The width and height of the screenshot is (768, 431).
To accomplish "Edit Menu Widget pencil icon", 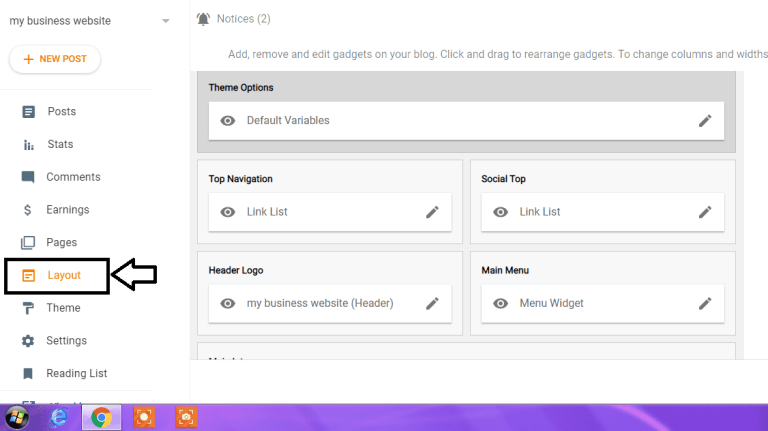I will (705, 304).
